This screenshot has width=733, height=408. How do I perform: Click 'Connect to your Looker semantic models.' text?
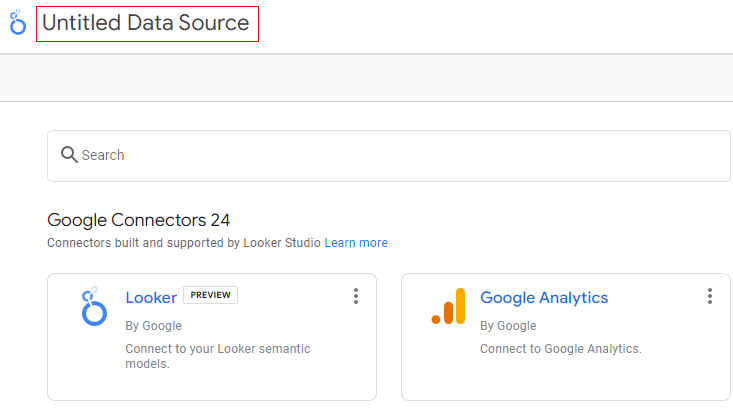218,356
